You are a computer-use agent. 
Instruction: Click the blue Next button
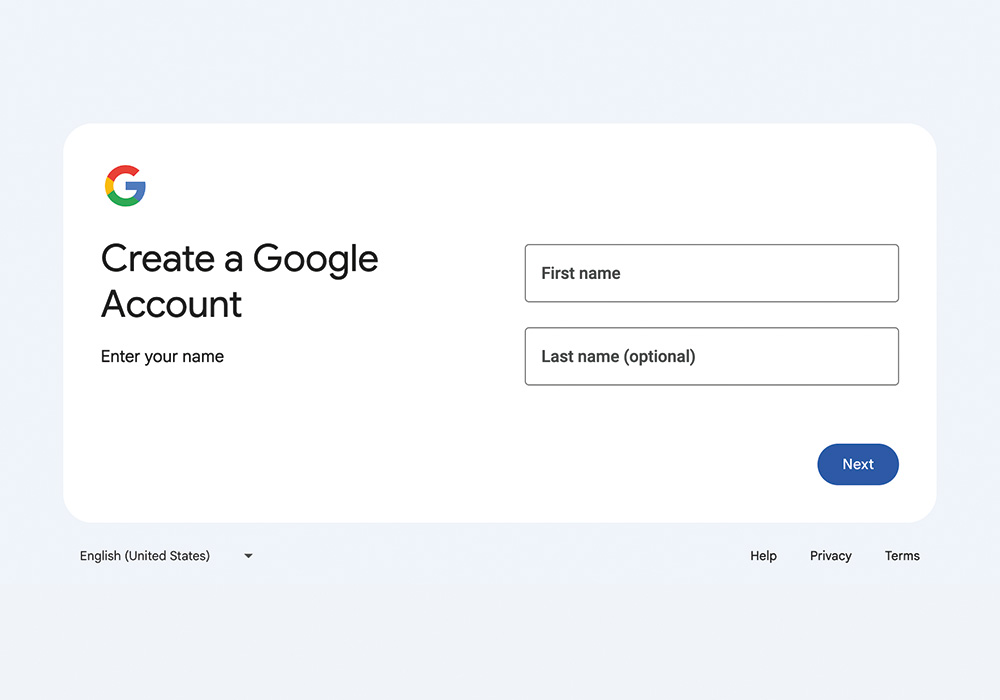(858, 464)
